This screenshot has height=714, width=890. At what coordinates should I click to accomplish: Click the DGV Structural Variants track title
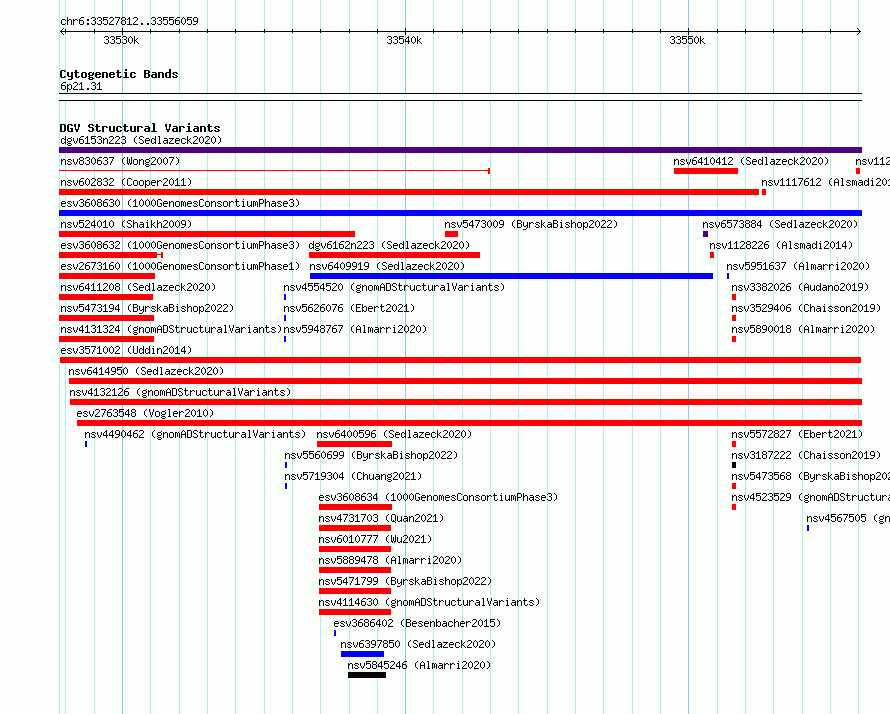point(140,128)
